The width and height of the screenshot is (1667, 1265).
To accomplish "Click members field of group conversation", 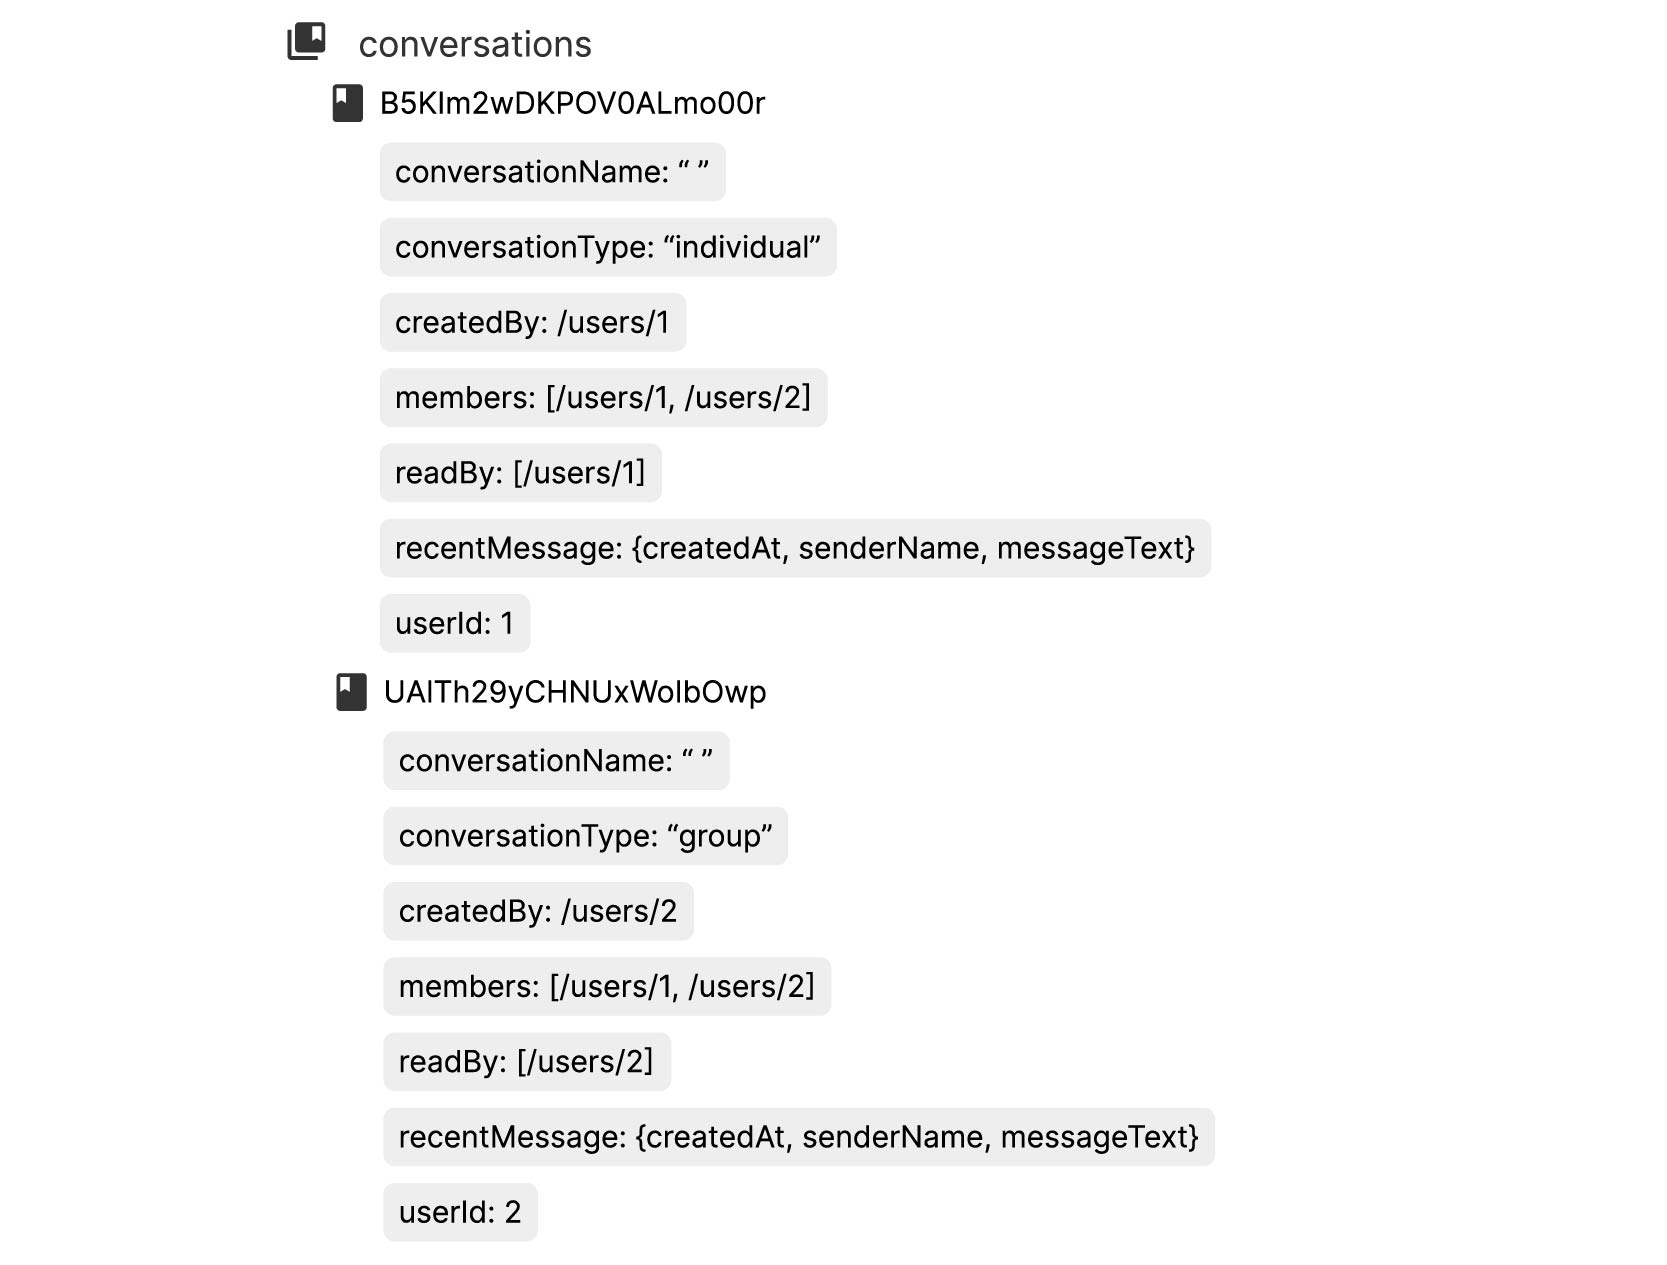I will point(607,986).
